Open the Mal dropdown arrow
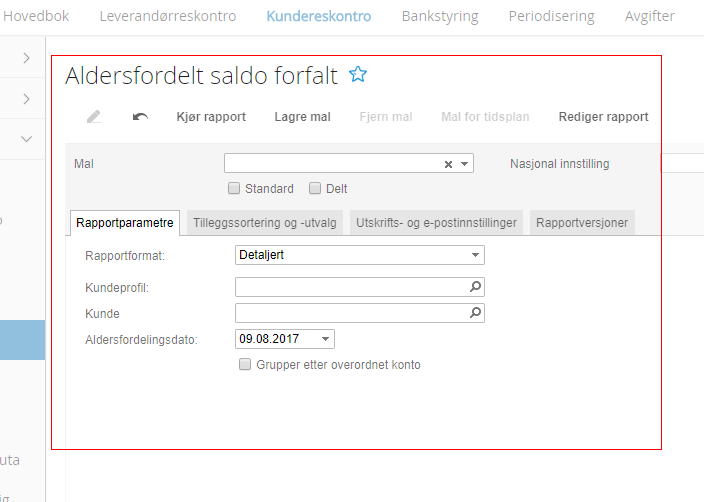Viewport: 704px width, 502px height. [x=465, y=164]
